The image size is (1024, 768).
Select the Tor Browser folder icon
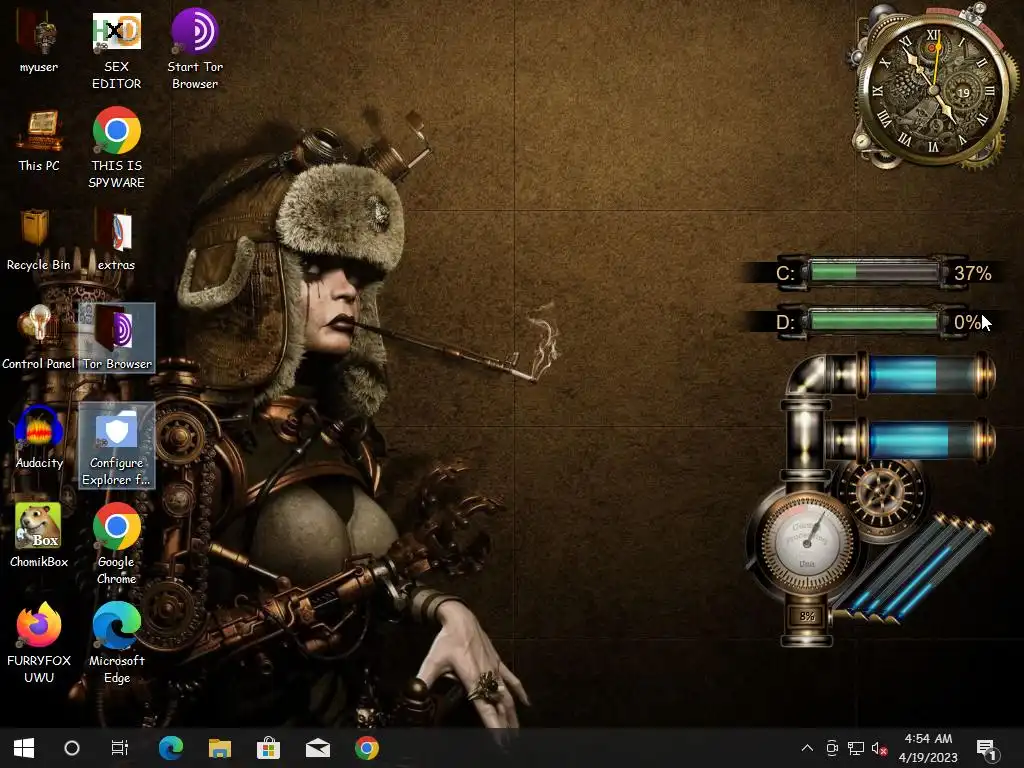click(x=117, y=338)
